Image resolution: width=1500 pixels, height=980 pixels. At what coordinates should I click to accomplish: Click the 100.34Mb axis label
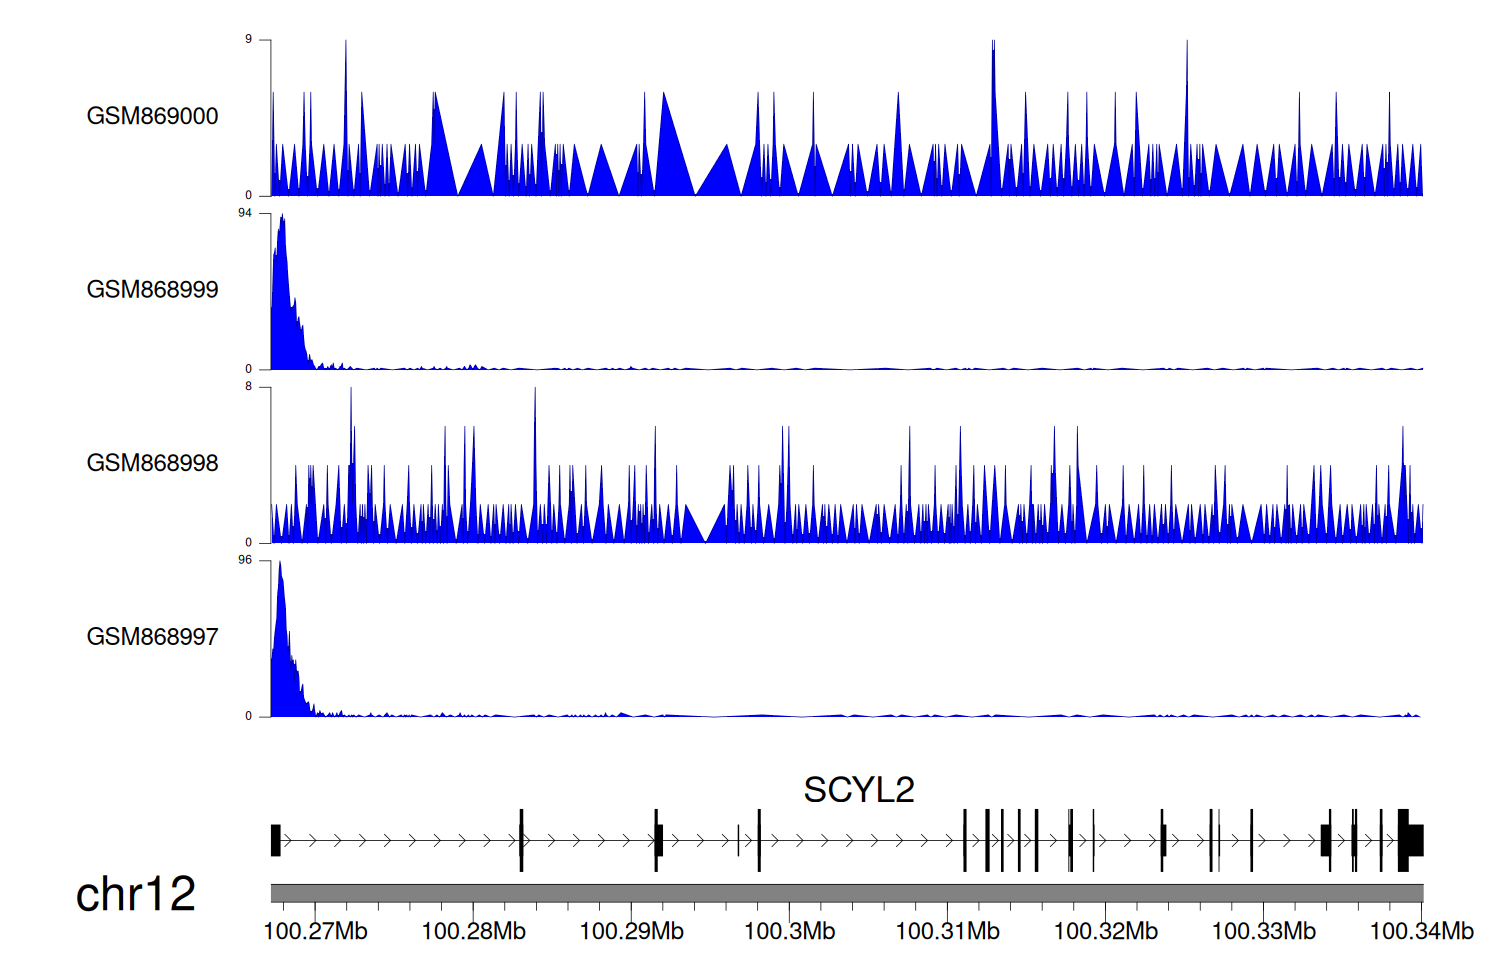point(1421,932)
